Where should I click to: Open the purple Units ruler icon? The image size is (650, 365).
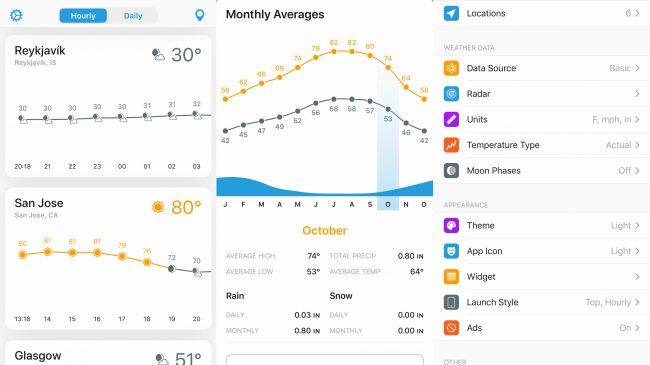[x=451, y=119]
